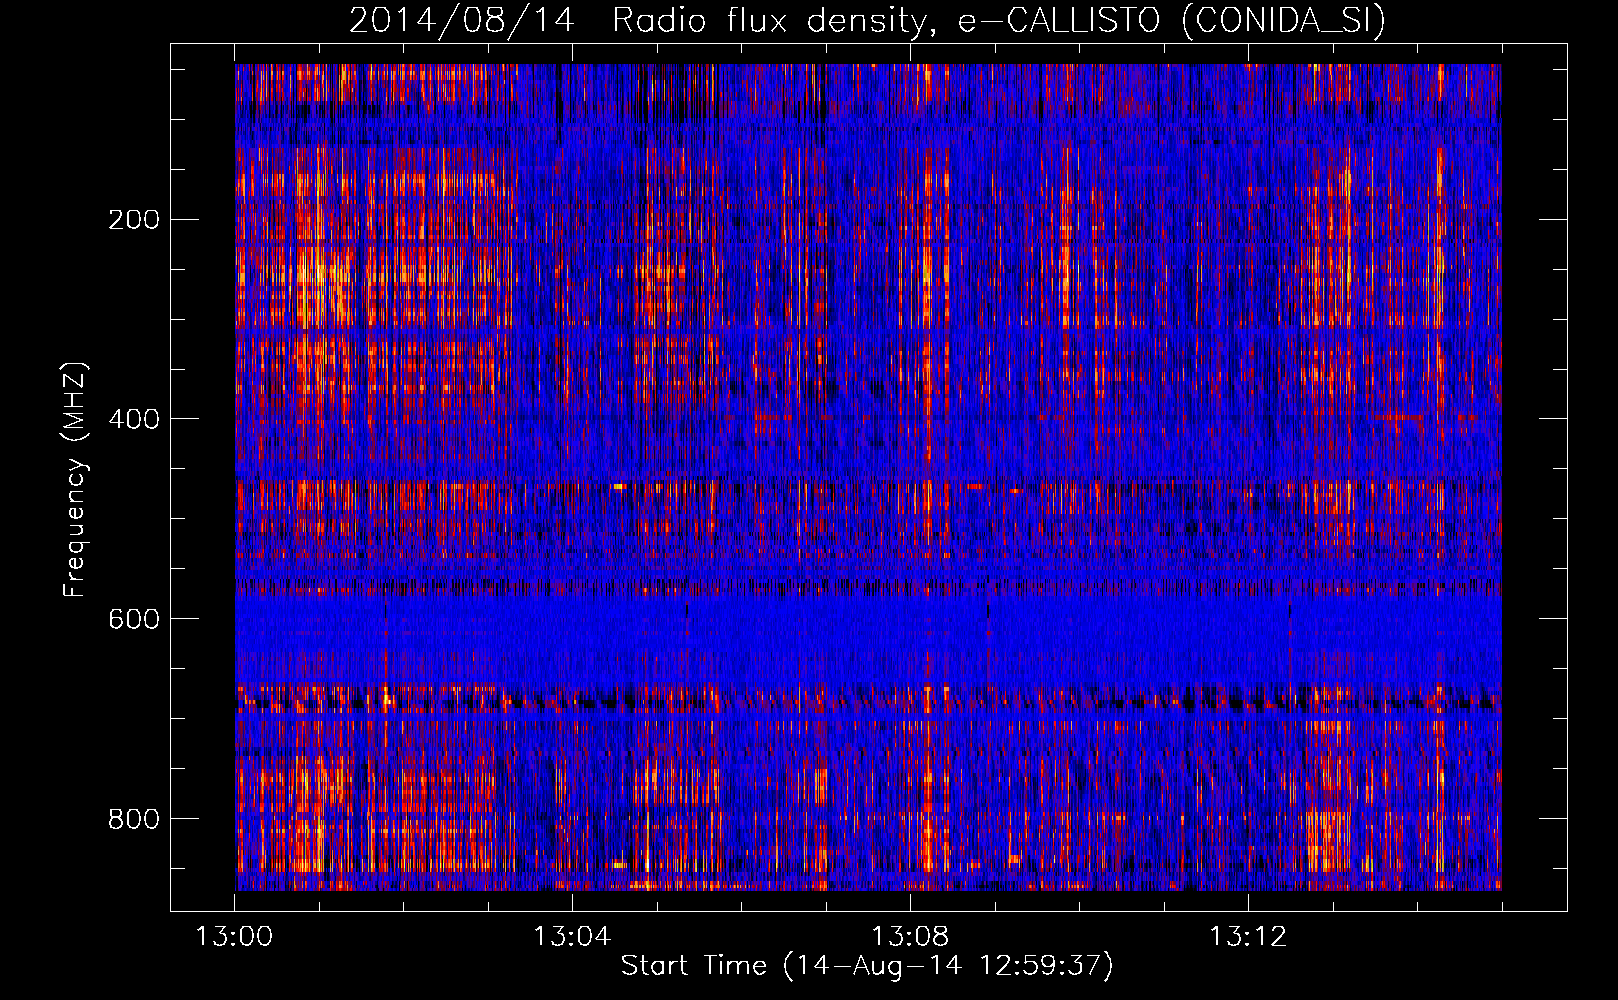The width and height of the screenshot is (1618, 1000).
Task: Click the 800 frequency tick label
Action: (134, 819)
